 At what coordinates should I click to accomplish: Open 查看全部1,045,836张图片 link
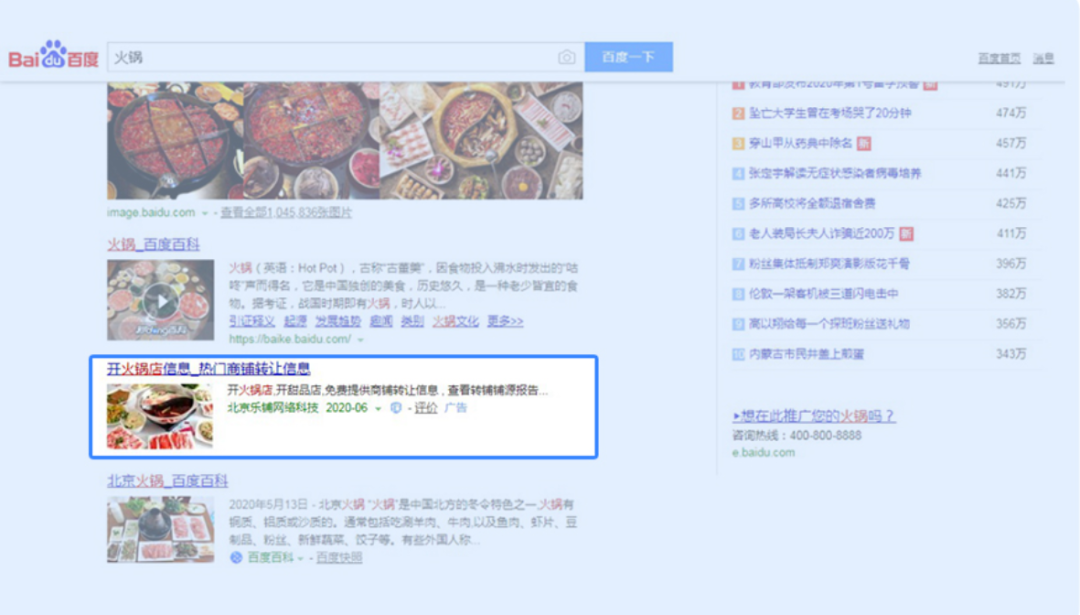click(286, 212)
